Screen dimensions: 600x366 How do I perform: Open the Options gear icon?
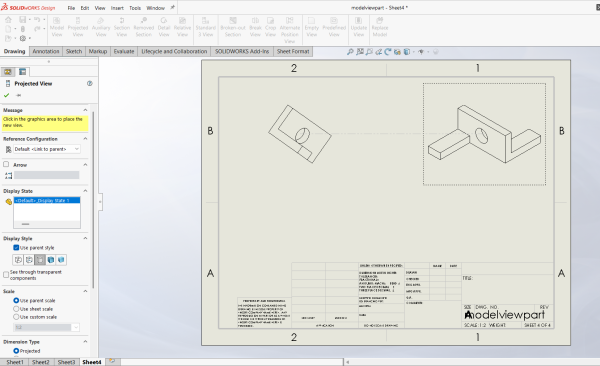[x=23, y=38]
